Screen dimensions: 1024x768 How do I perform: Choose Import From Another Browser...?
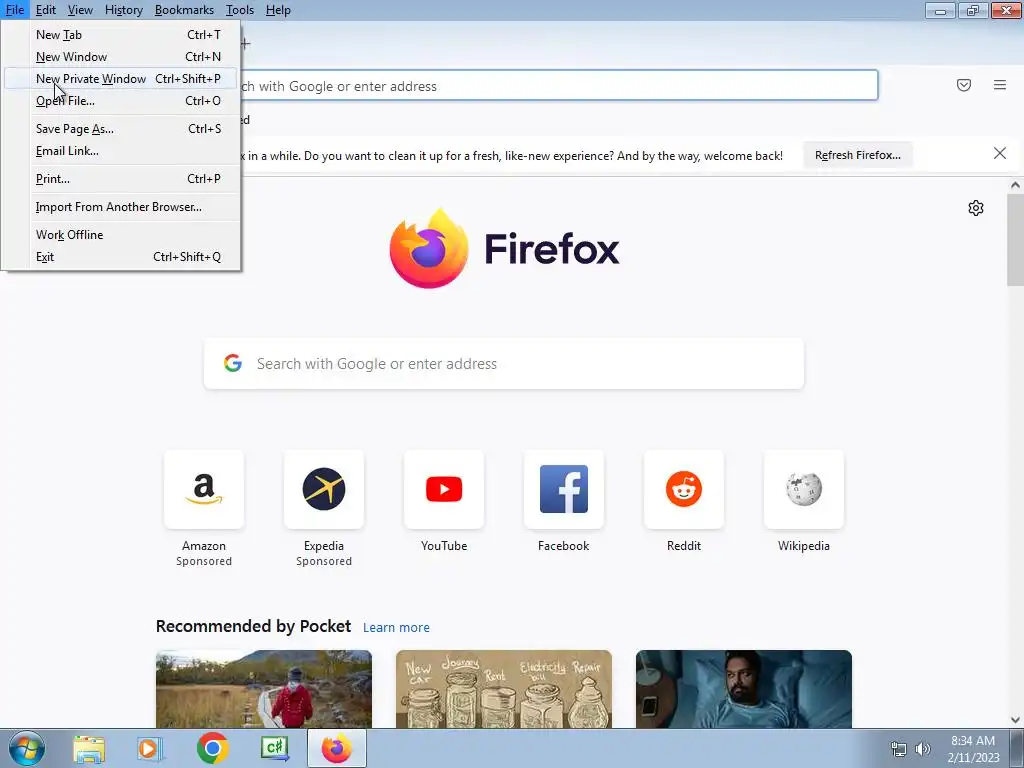click(x=121, y=206)
